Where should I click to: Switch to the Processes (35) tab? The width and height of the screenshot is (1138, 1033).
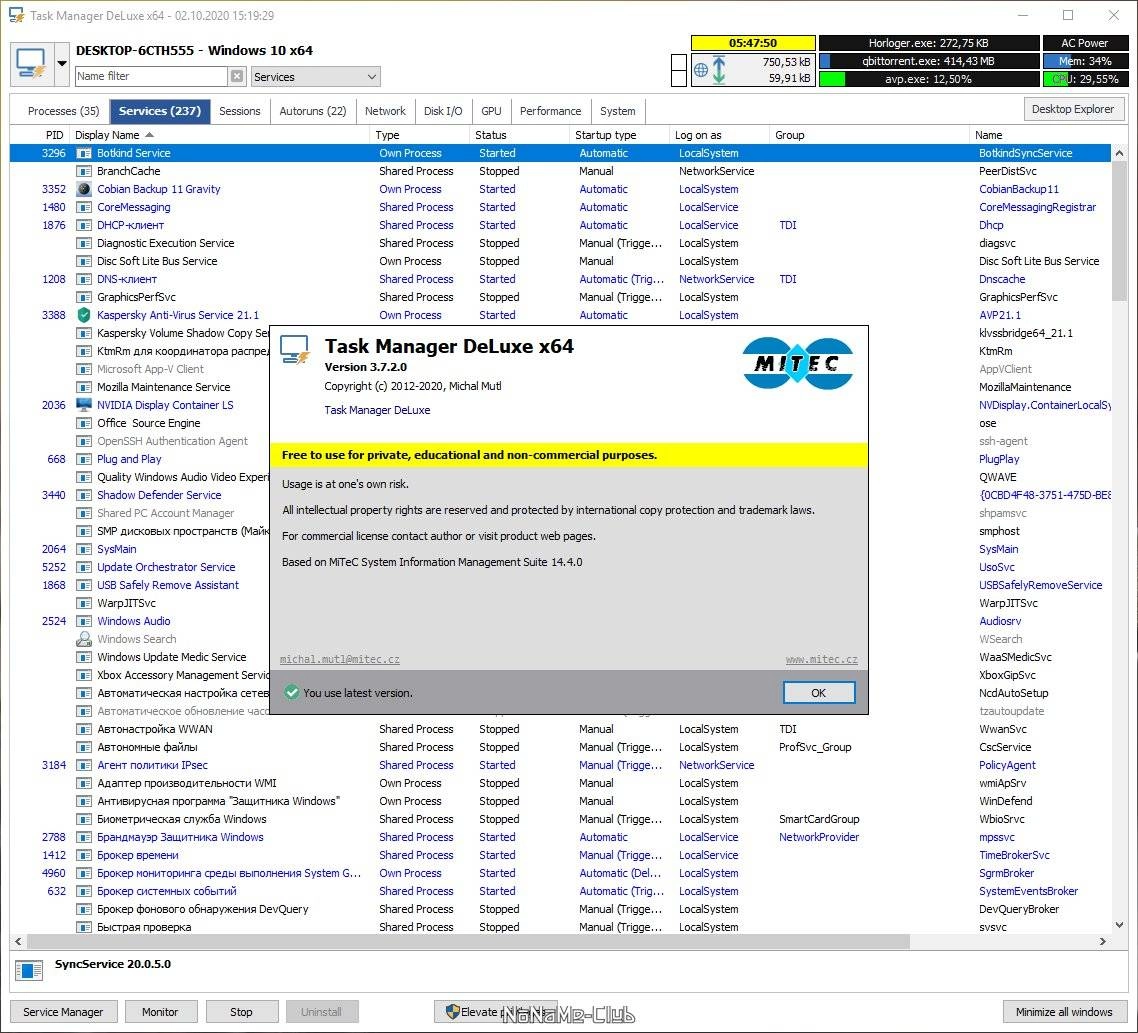(x=63, y=111)
